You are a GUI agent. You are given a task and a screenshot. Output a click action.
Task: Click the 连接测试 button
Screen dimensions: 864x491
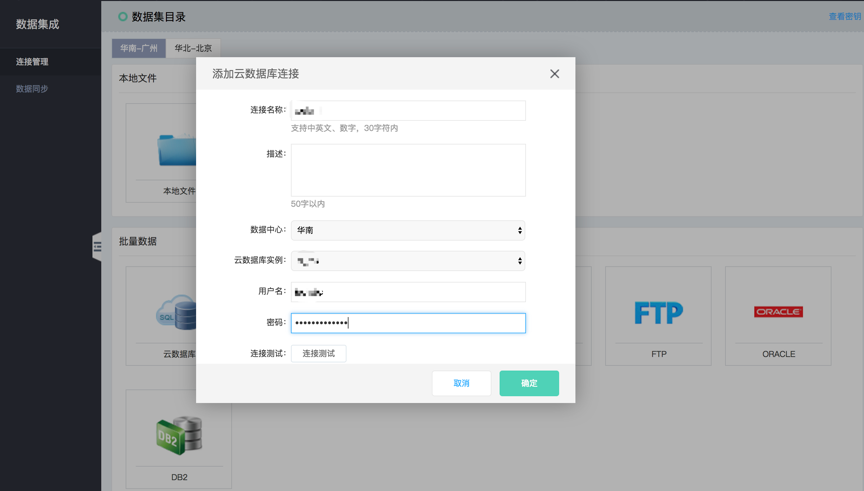[x=318, y=353]
